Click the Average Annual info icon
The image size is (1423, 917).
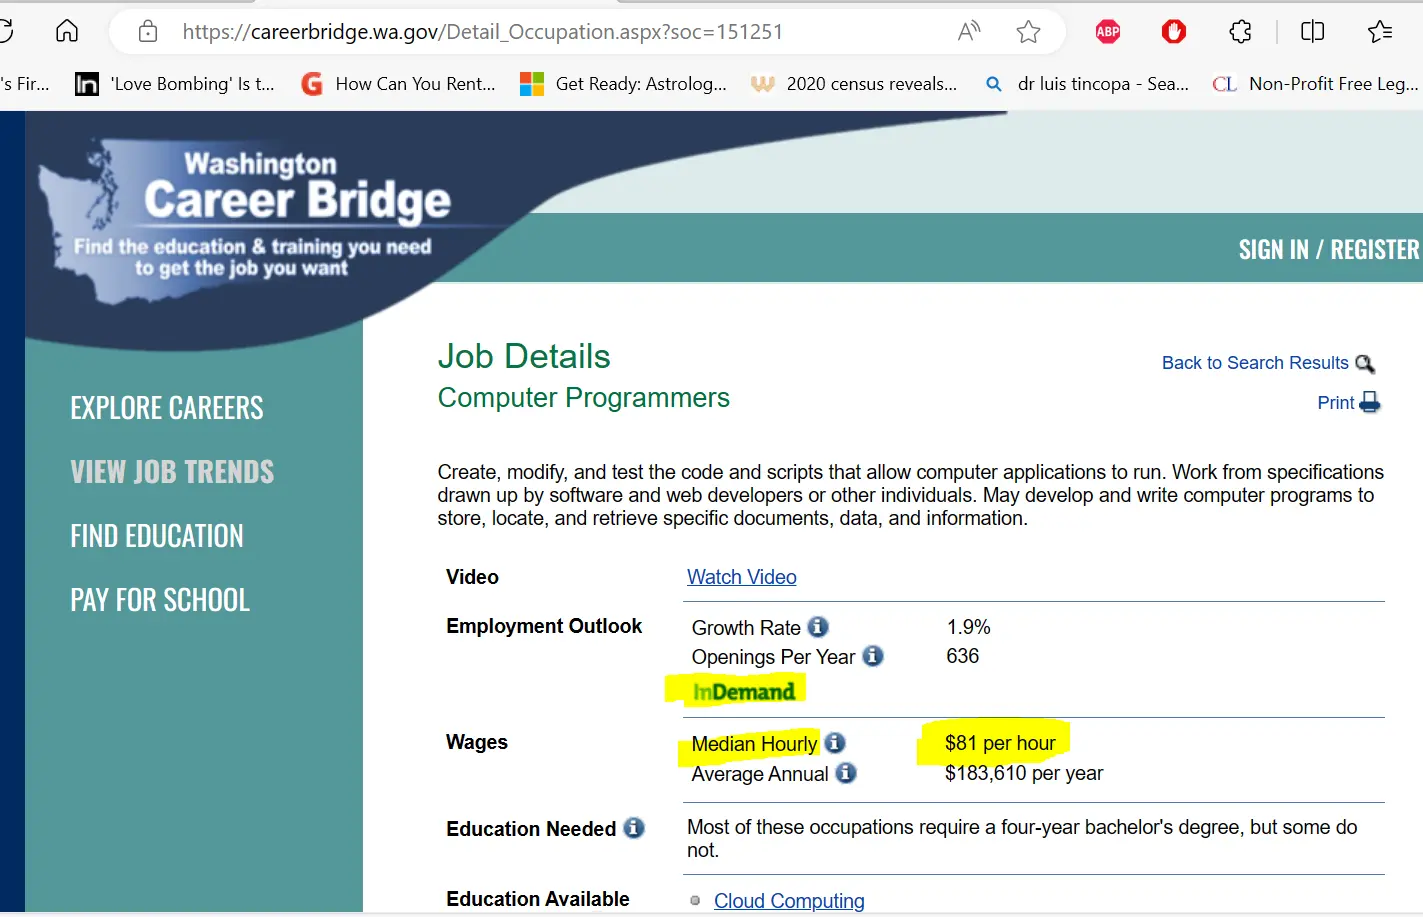tap(846, 773)
